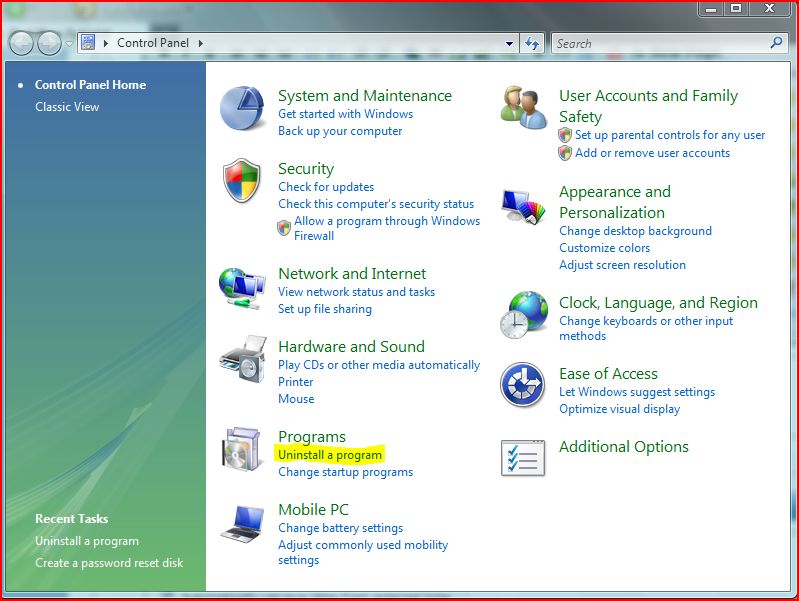Click highlighted Uninstall a program under Programs

coord(330,455)
